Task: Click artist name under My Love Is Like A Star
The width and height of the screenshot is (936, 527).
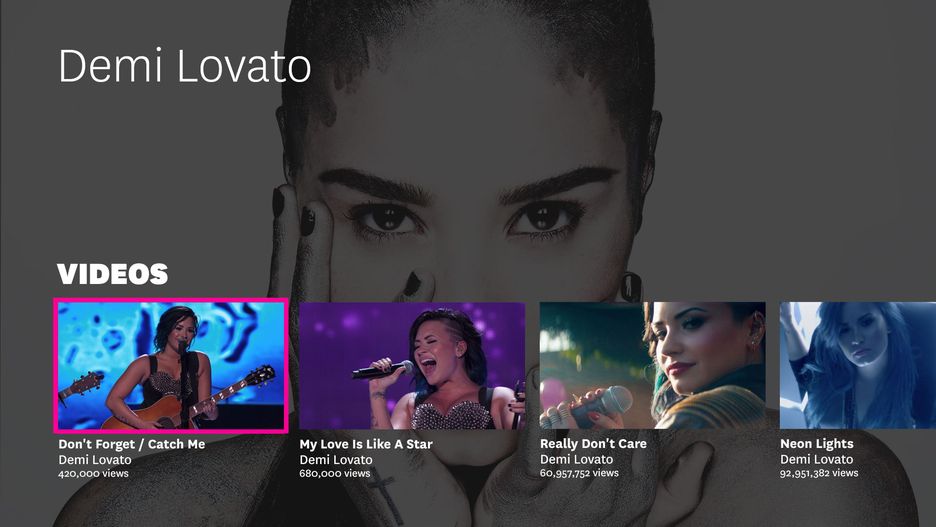Action: (x=336, y=460)
